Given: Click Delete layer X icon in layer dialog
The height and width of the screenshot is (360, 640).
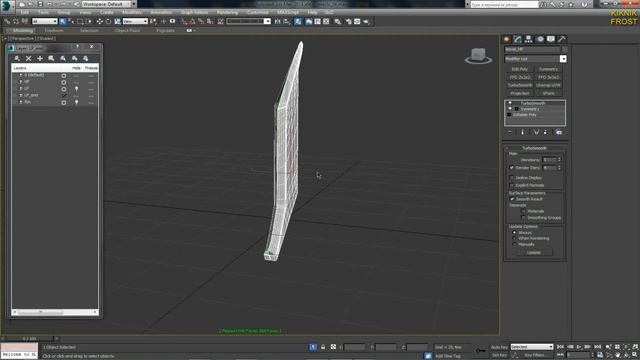Looking at the screenshot, I should coord(29,58).
